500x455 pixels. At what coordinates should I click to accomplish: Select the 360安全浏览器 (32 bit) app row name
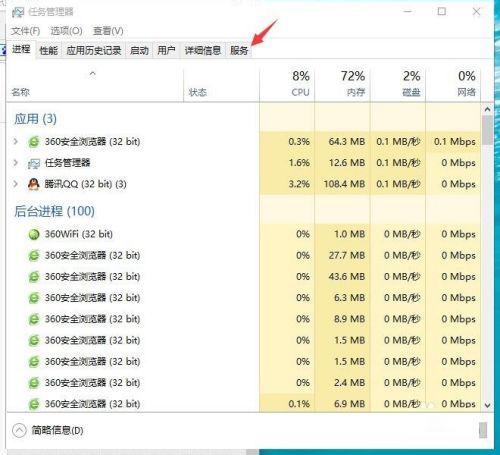pos(92,142)
